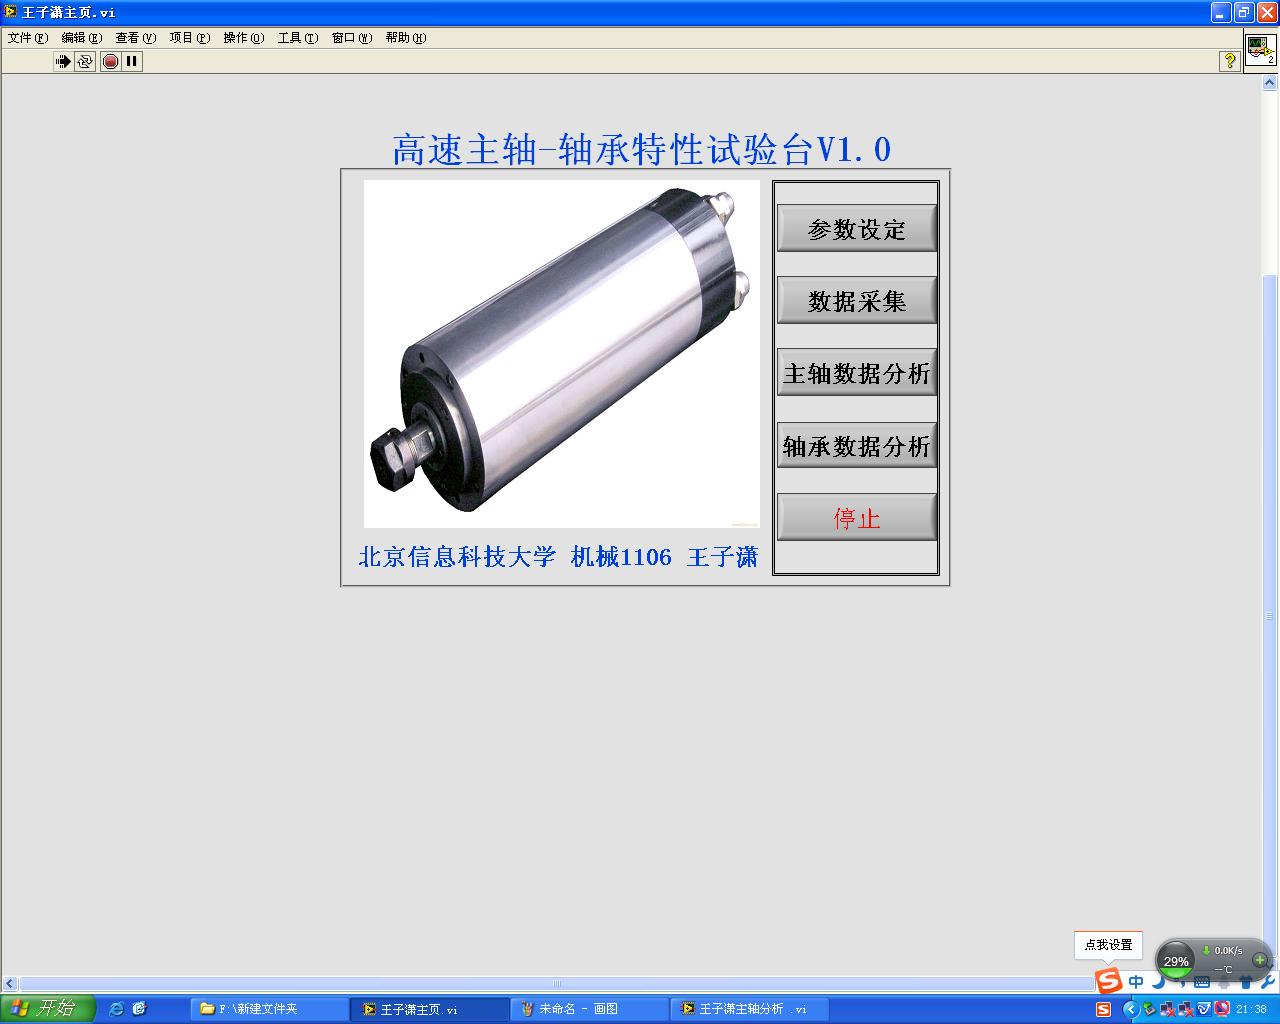Click the second quick launch browser icon
The height and width of the screenshot is (1024, 1280).
[x=139, y=1009]
